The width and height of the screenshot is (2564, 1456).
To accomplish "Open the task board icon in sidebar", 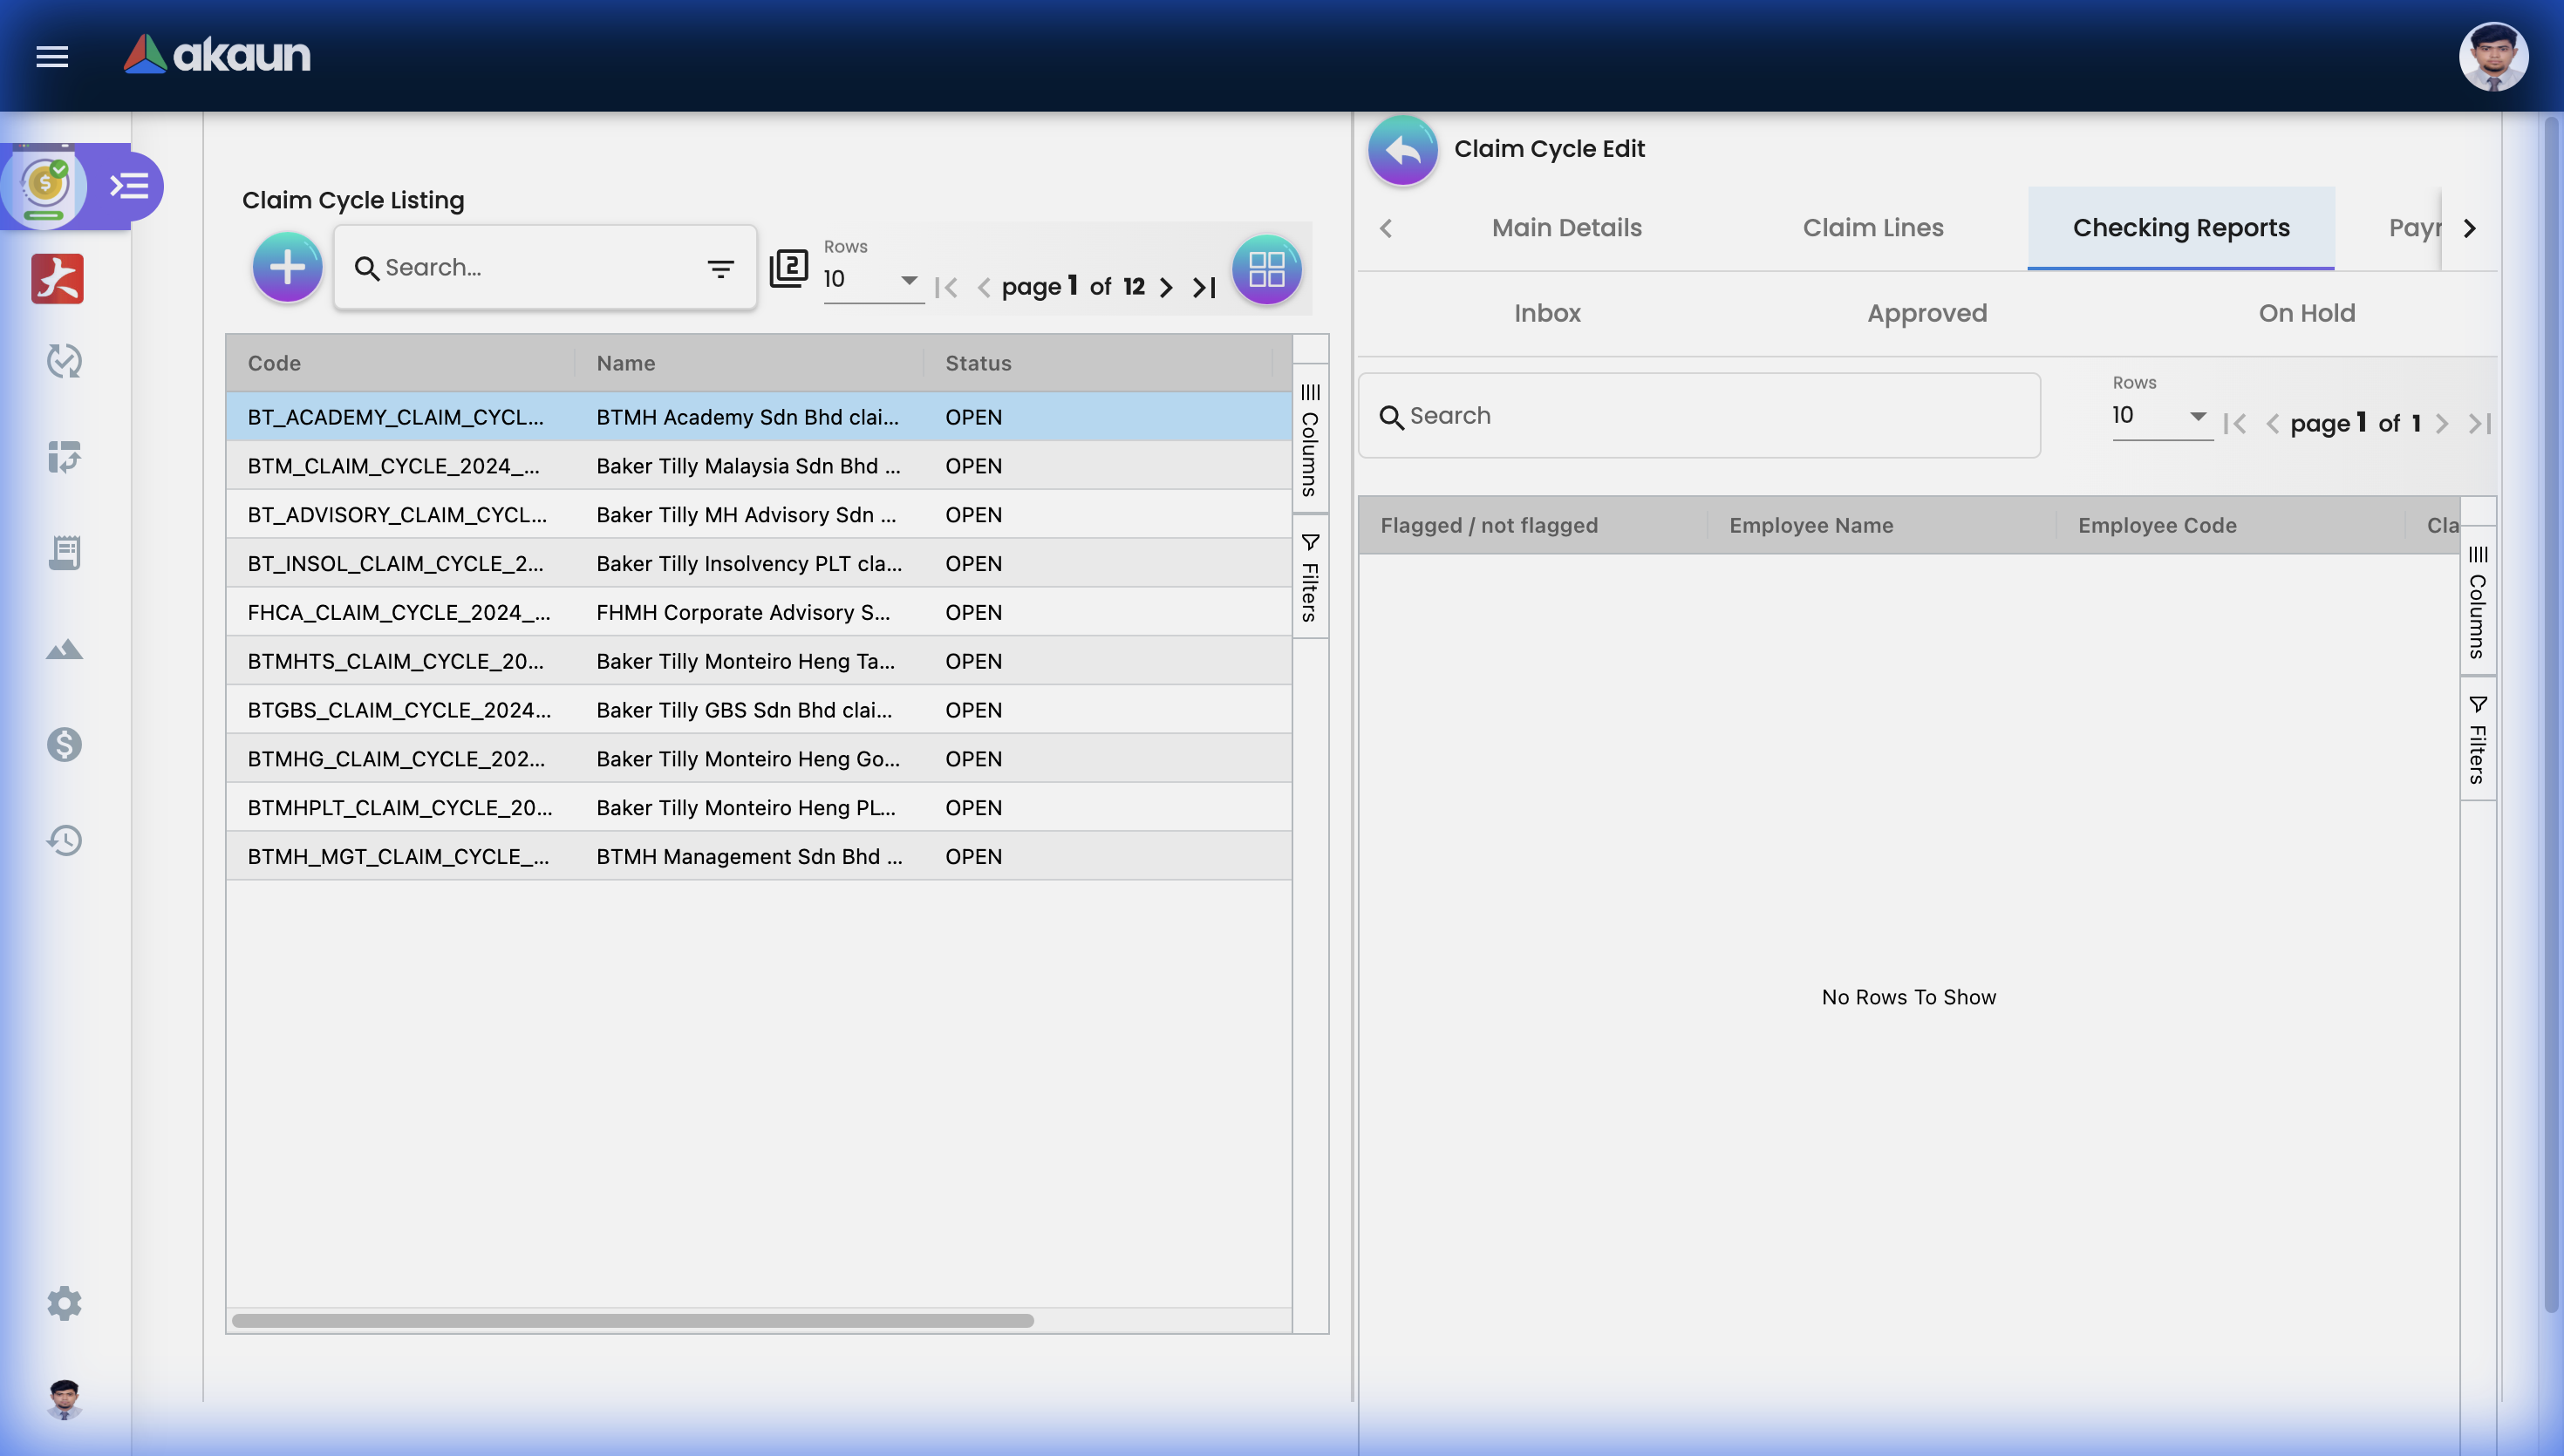I will (x=62, y=457).
